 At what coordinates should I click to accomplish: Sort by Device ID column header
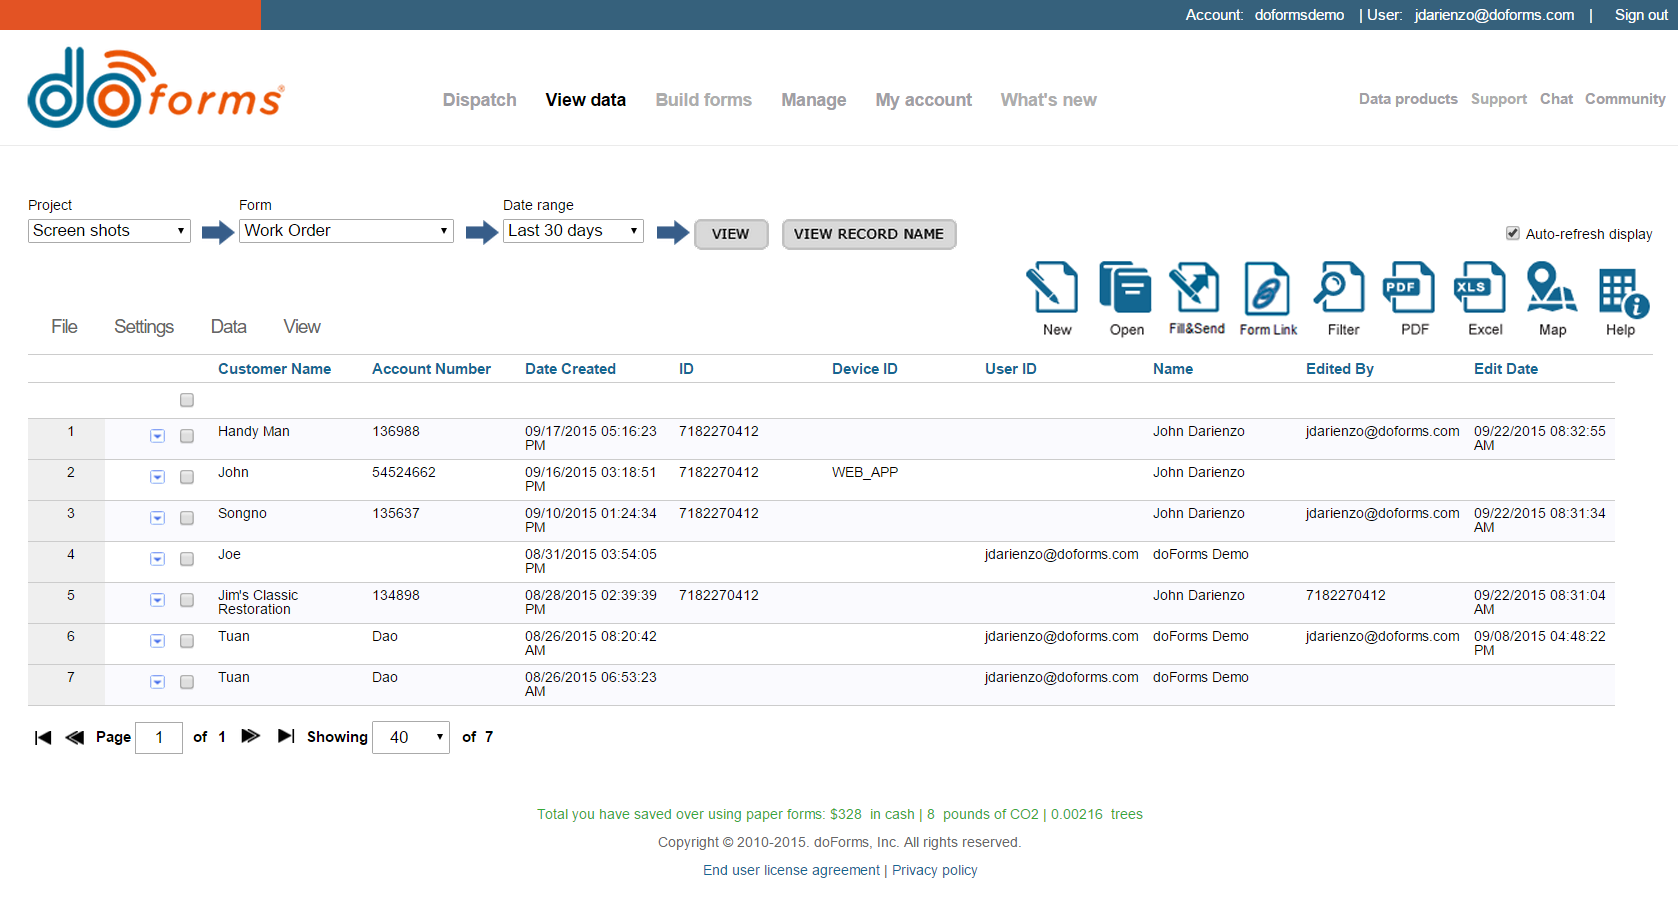[x=865, y=369]
